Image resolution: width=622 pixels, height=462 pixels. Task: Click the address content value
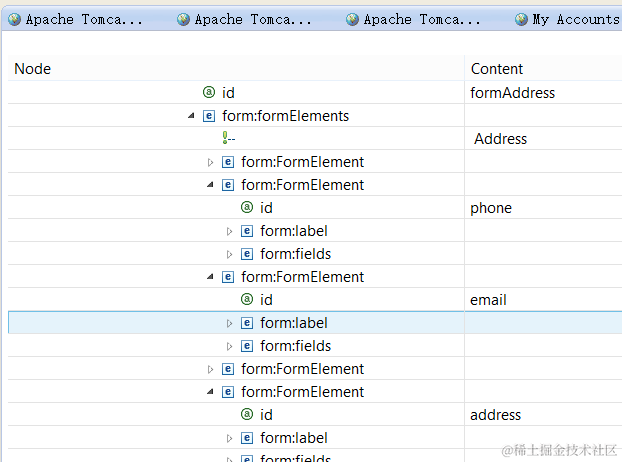[495, 415]
